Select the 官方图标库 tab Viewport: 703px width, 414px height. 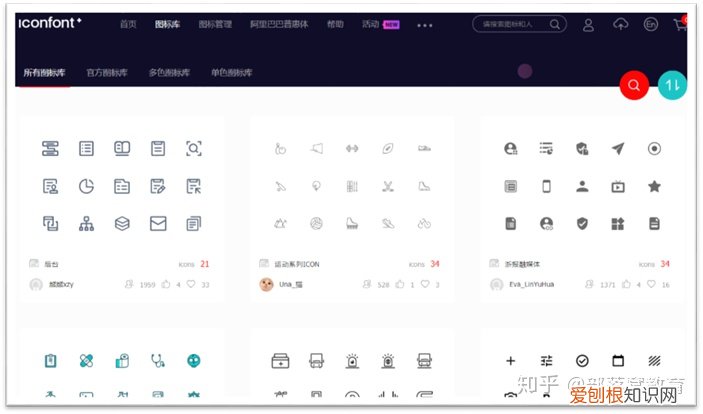point(107,73)
